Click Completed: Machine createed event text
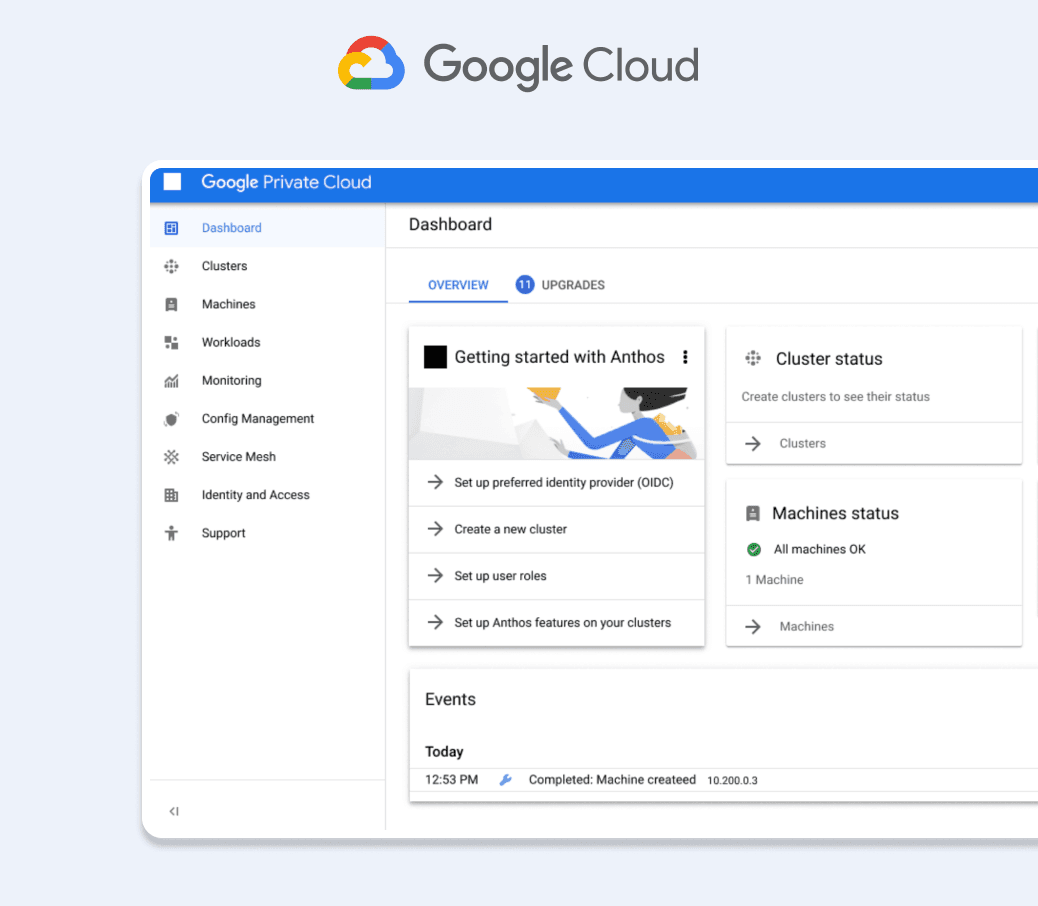 (x=612, y=780)
